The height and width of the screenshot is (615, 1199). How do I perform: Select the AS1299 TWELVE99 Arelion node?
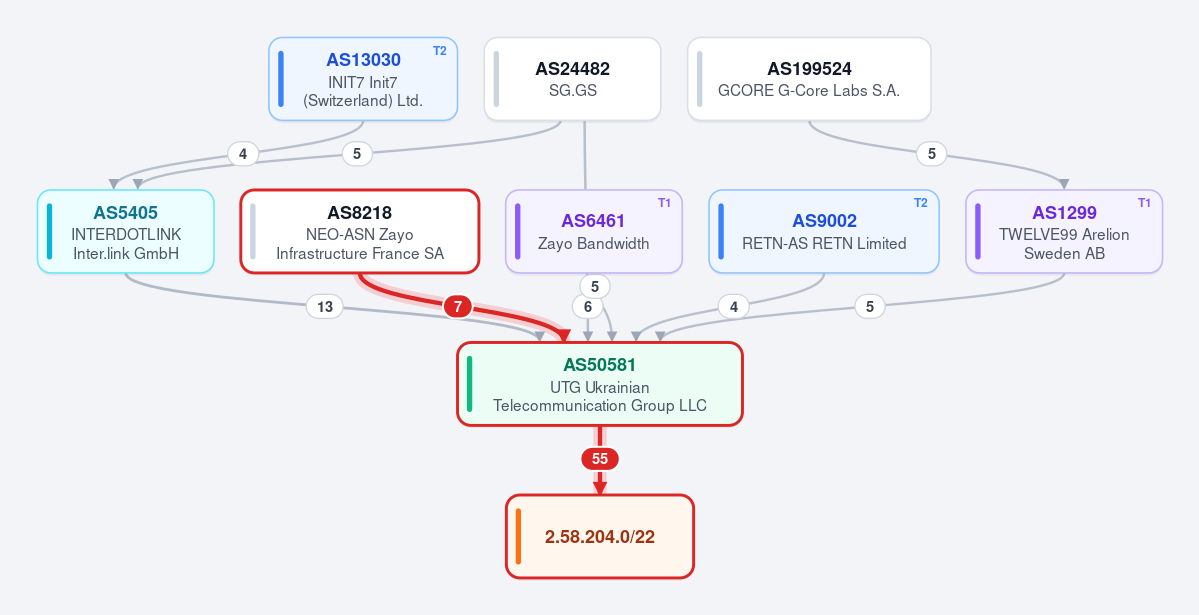point(1064,231)
